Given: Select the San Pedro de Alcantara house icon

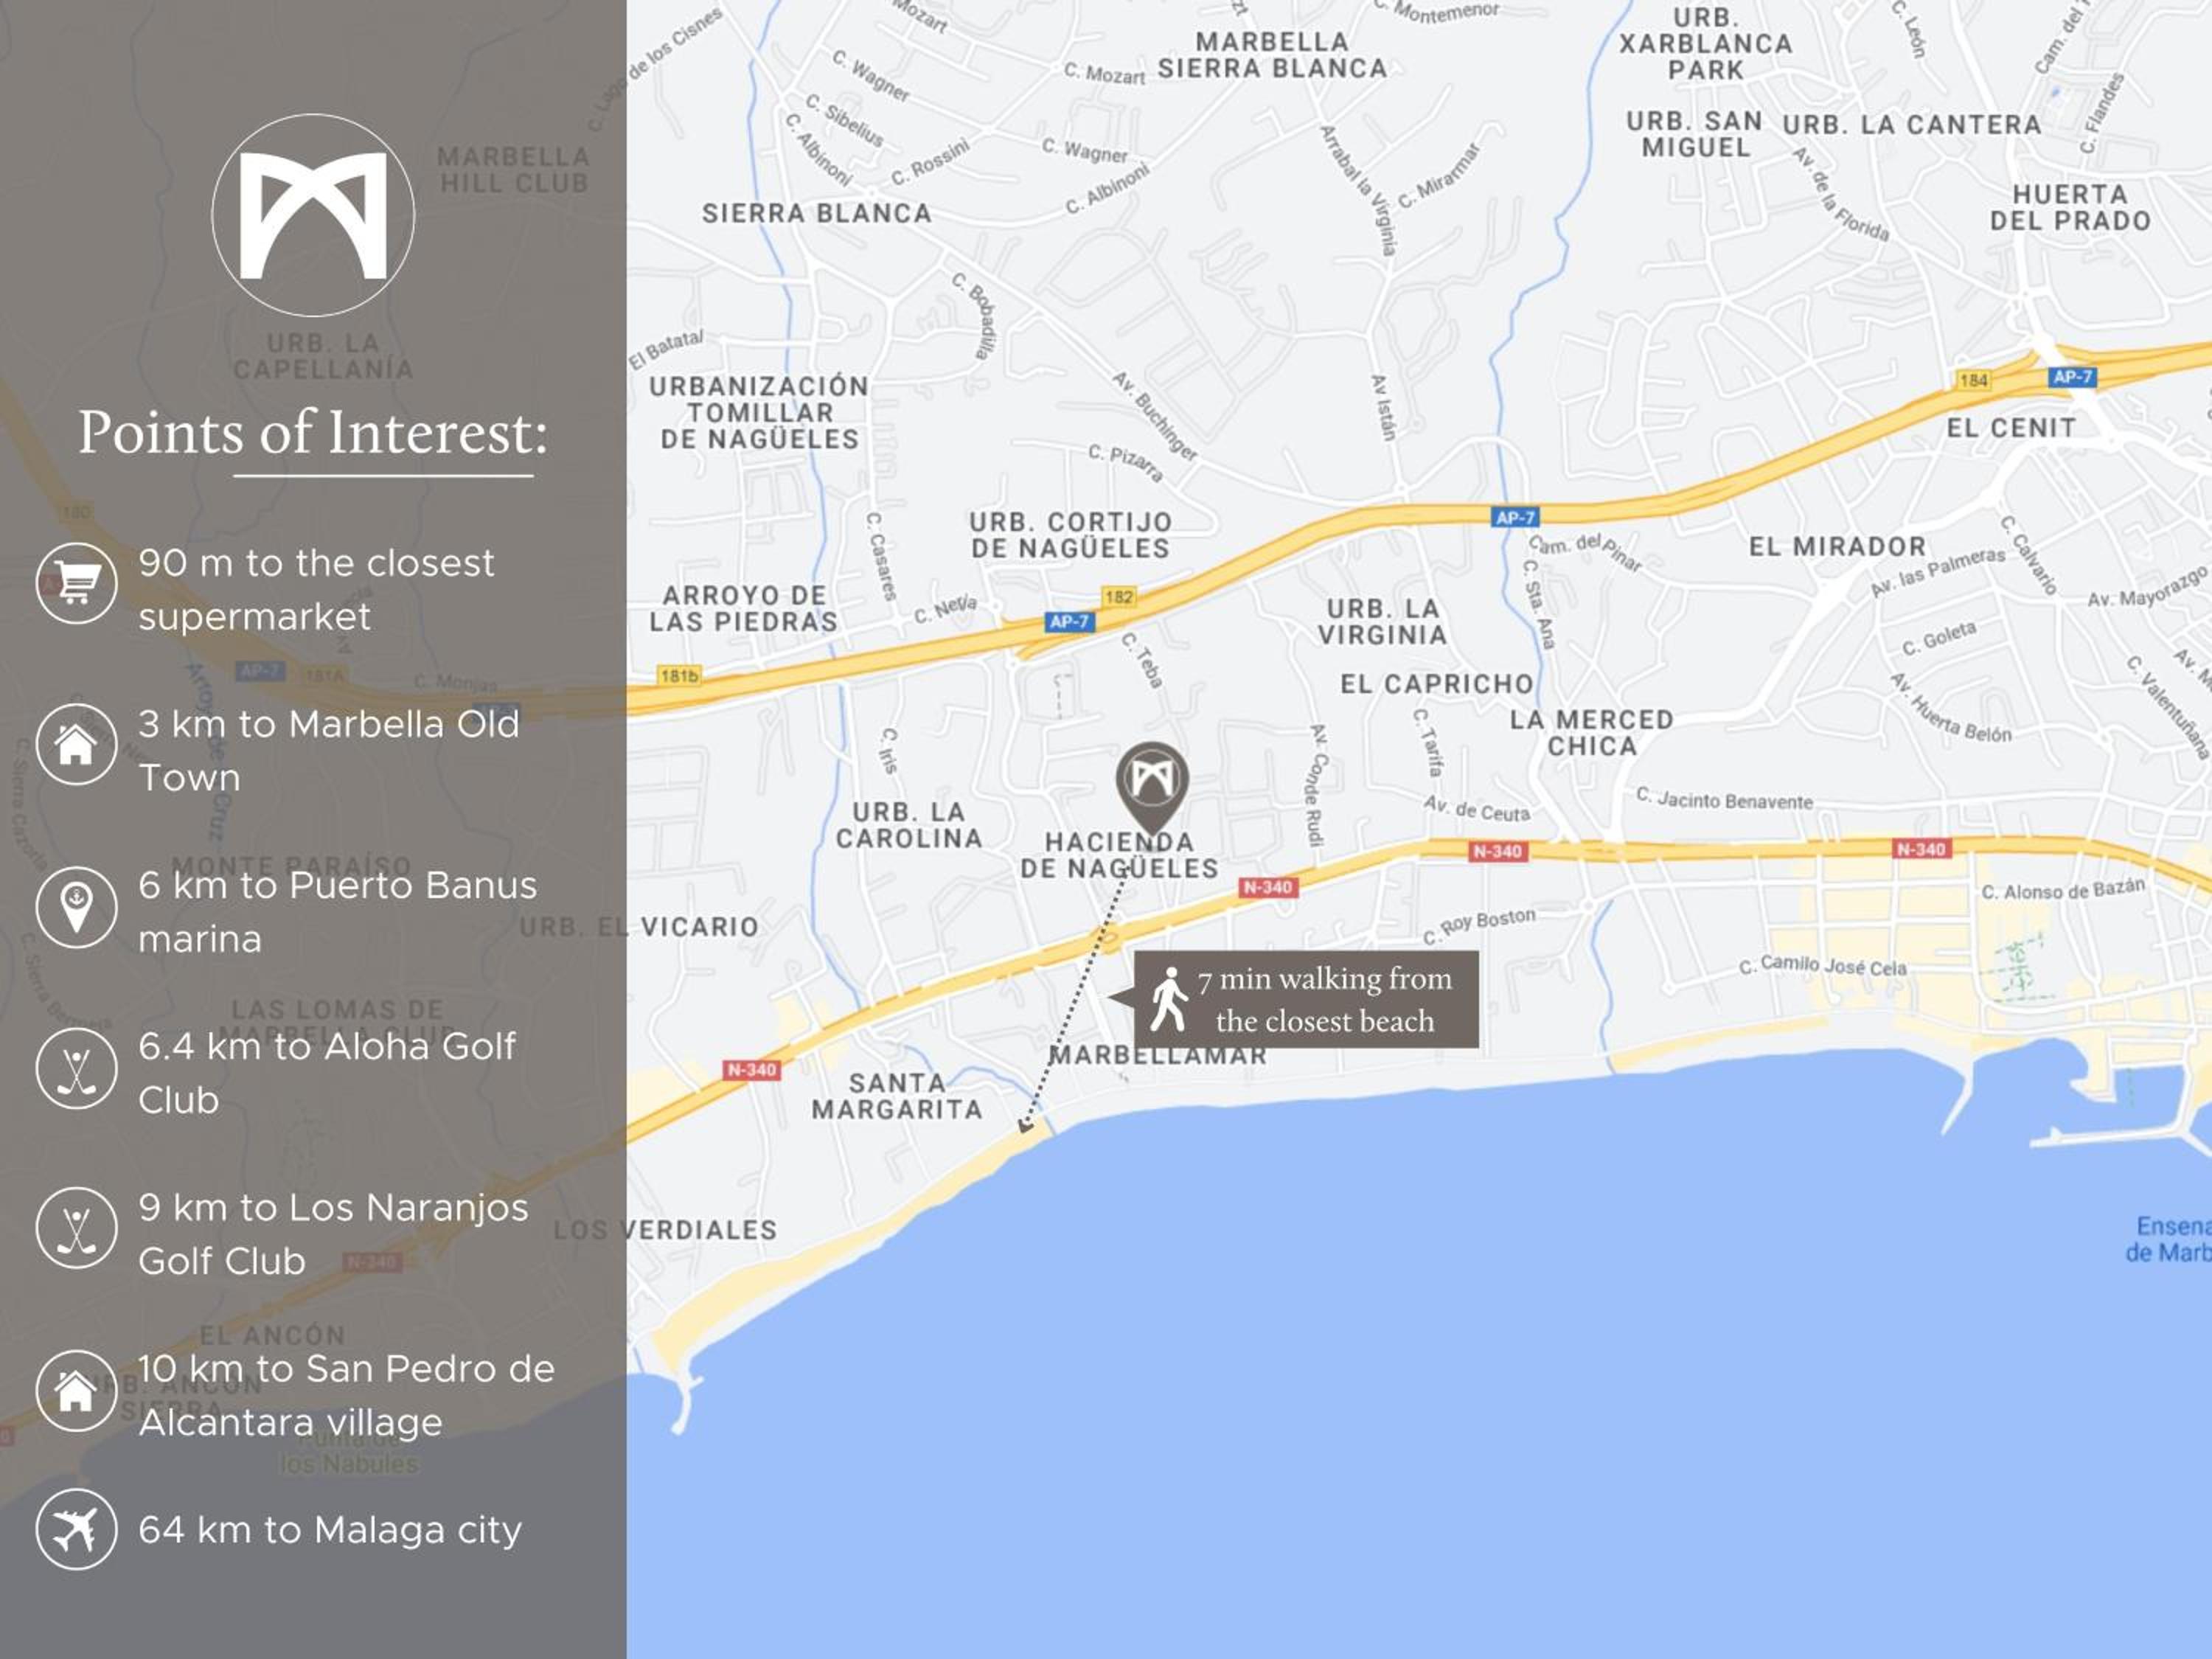Looking at the screenshot, I should click(x=77, y=1391).
